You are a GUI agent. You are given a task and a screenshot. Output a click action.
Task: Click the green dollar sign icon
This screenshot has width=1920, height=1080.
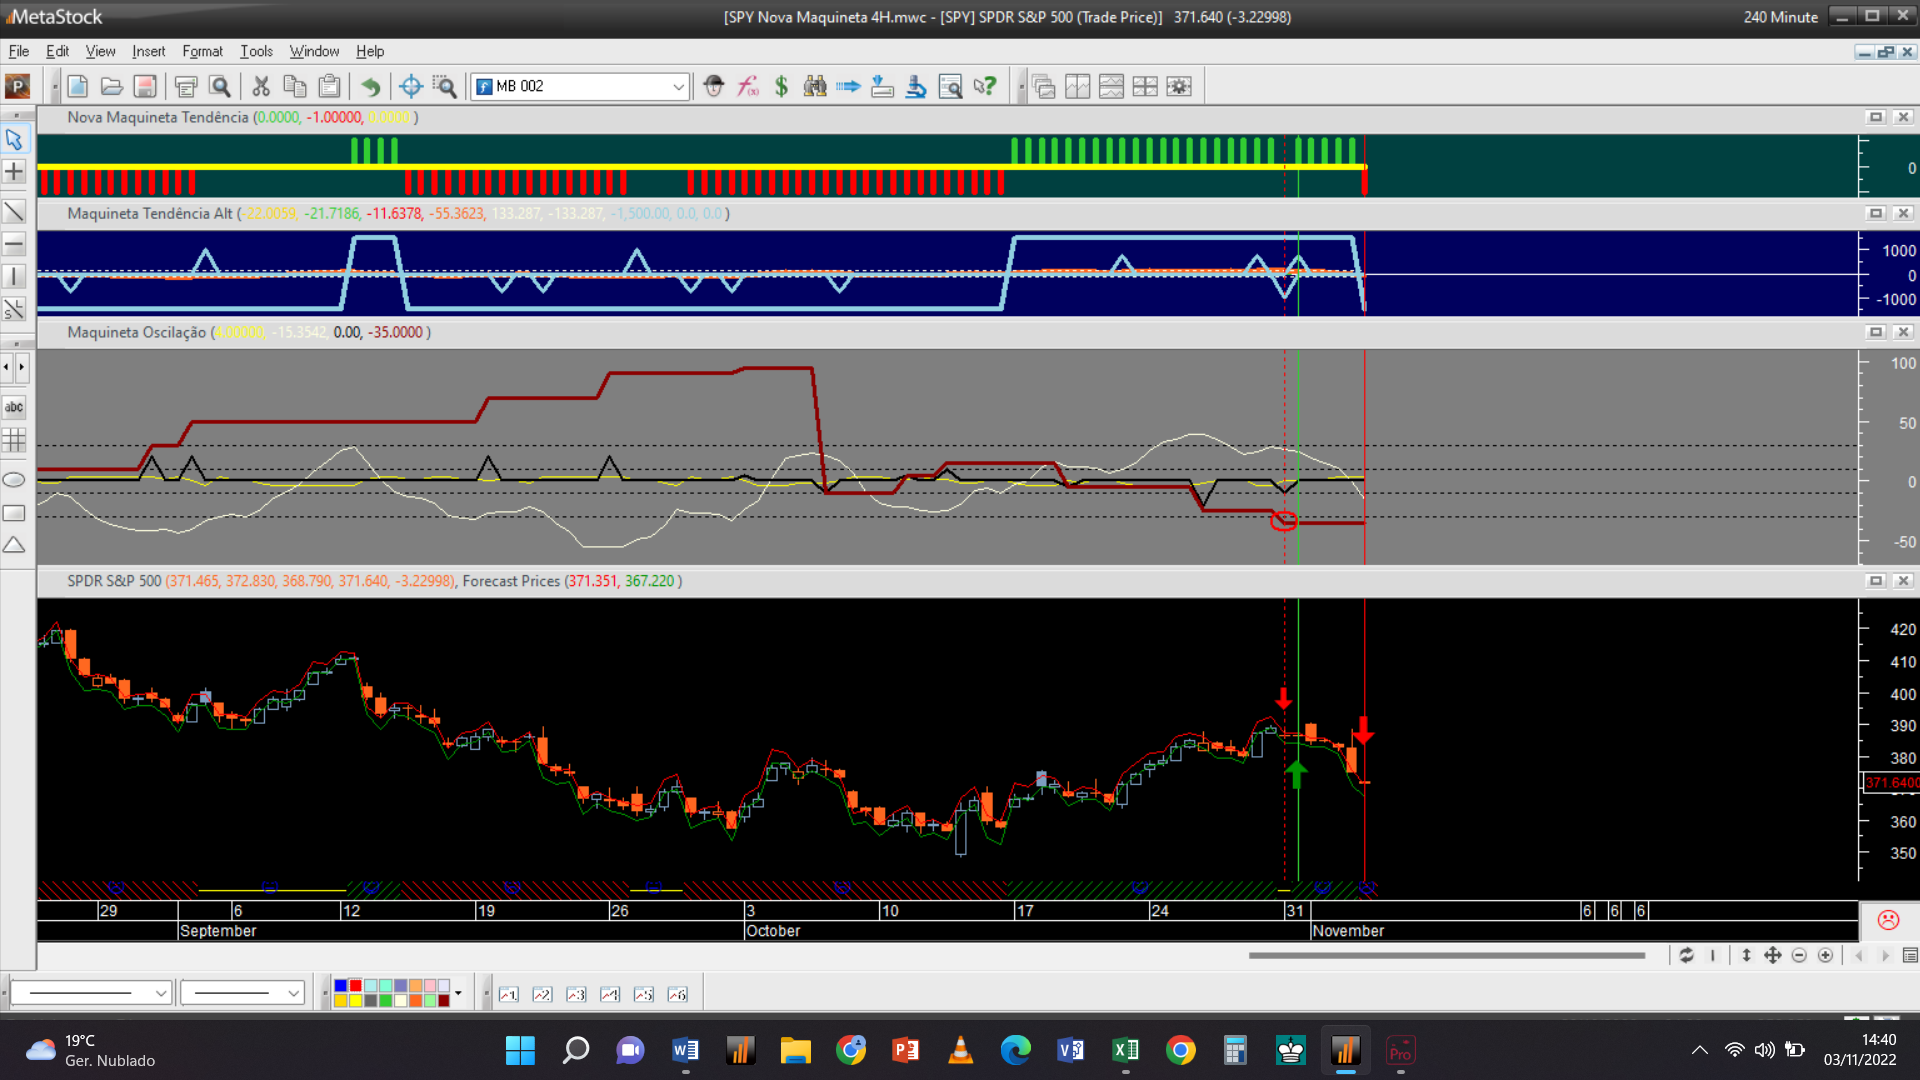[x=781, y=87]
